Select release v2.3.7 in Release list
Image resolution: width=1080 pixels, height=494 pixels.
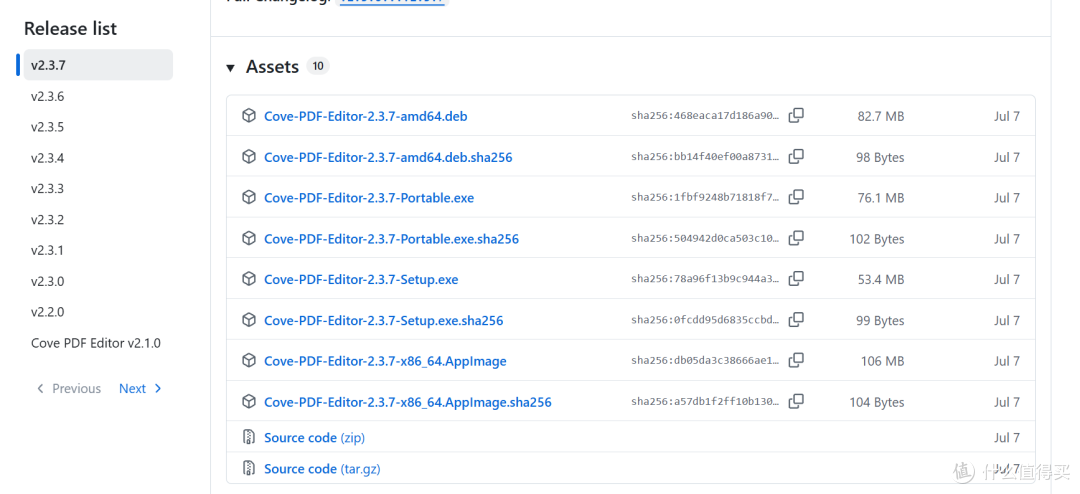(98, 65)
